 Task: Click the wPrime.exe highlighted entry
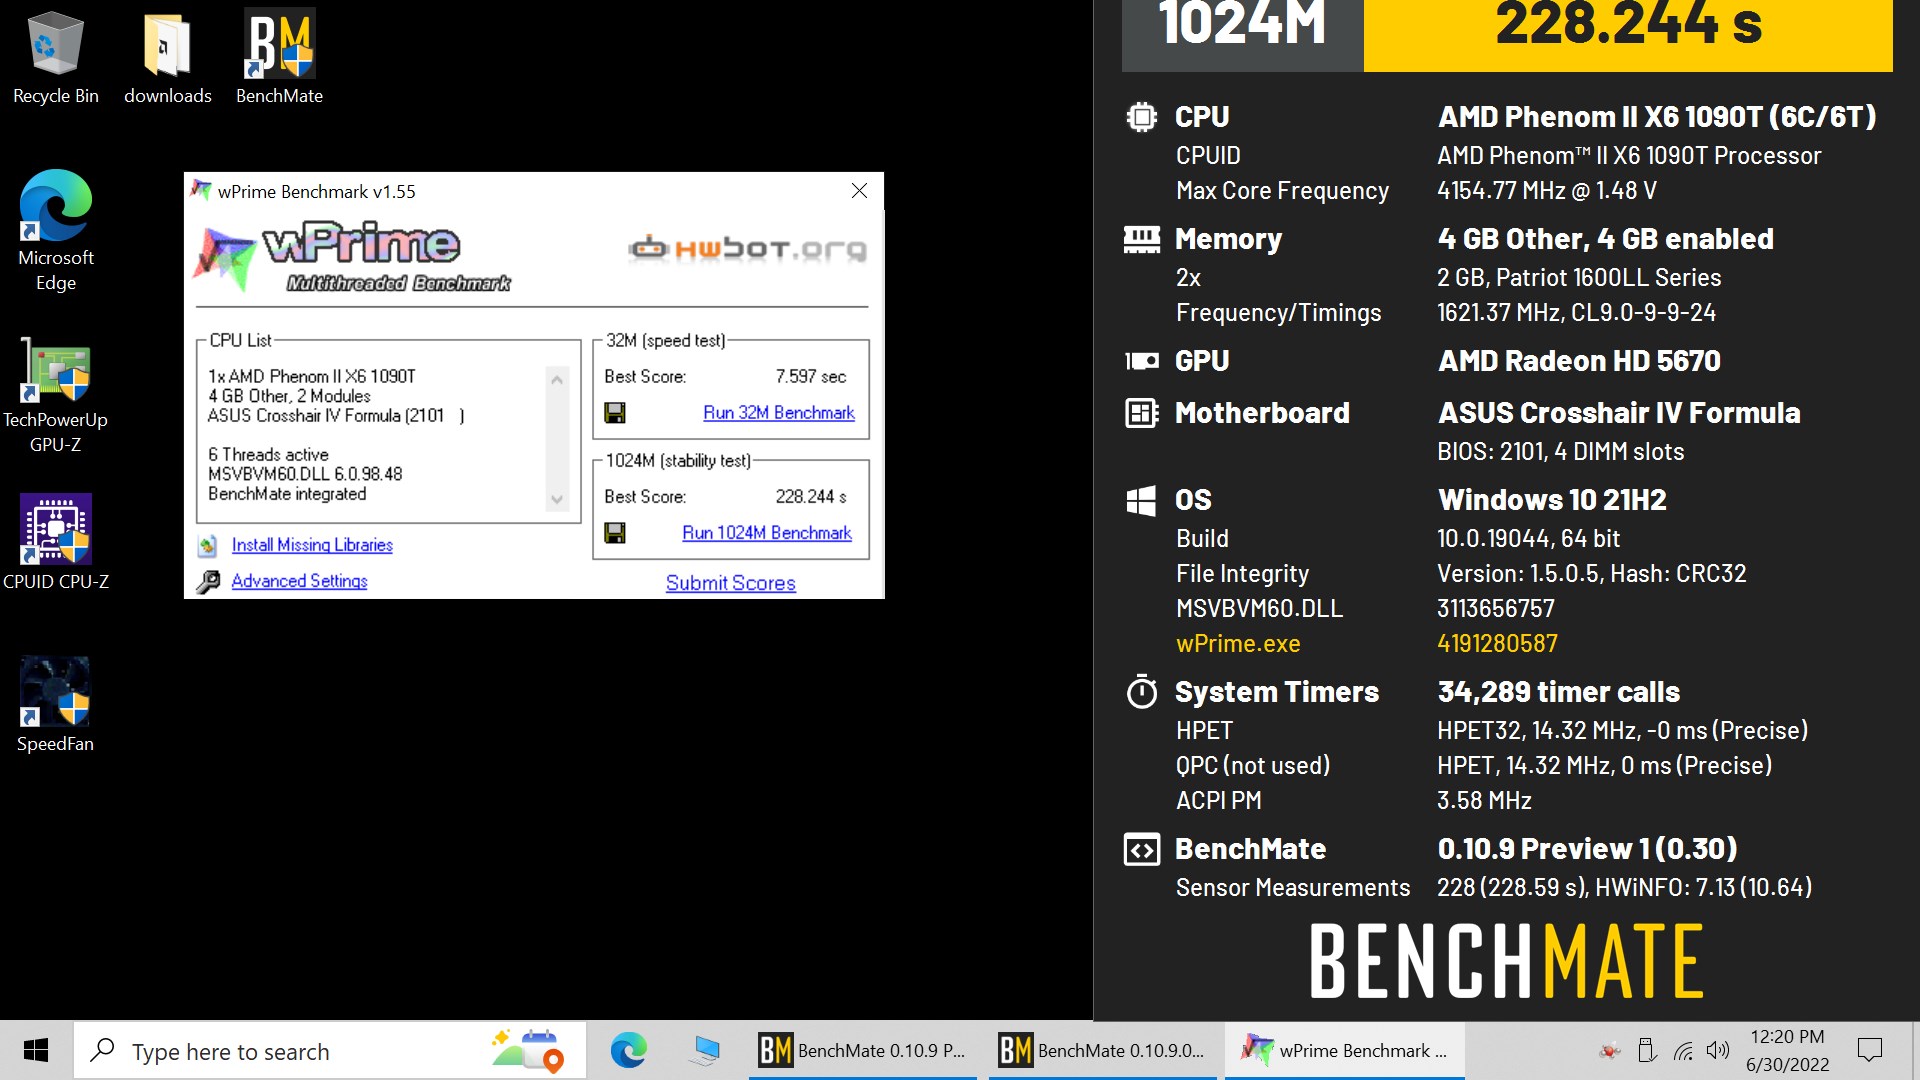(x=1238, y=644)
